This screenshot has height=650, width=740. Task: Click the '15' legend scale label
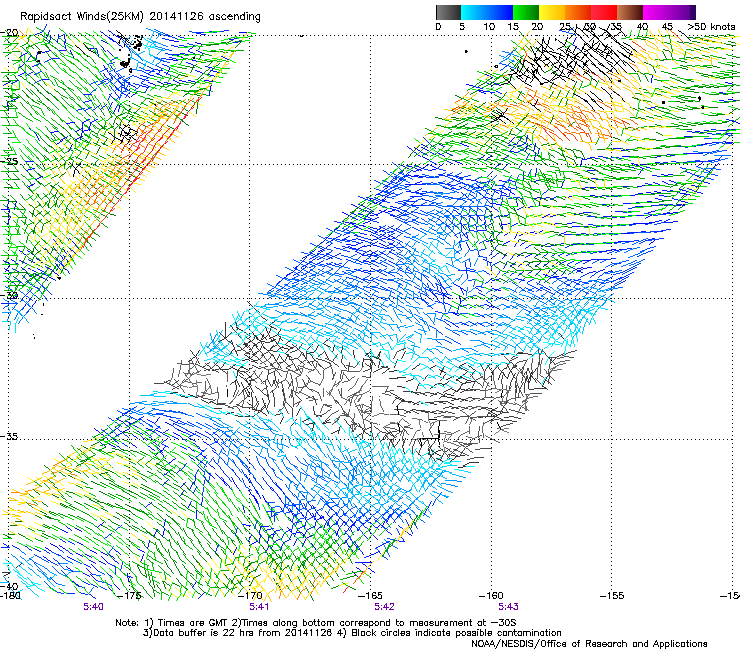(513, 27)
